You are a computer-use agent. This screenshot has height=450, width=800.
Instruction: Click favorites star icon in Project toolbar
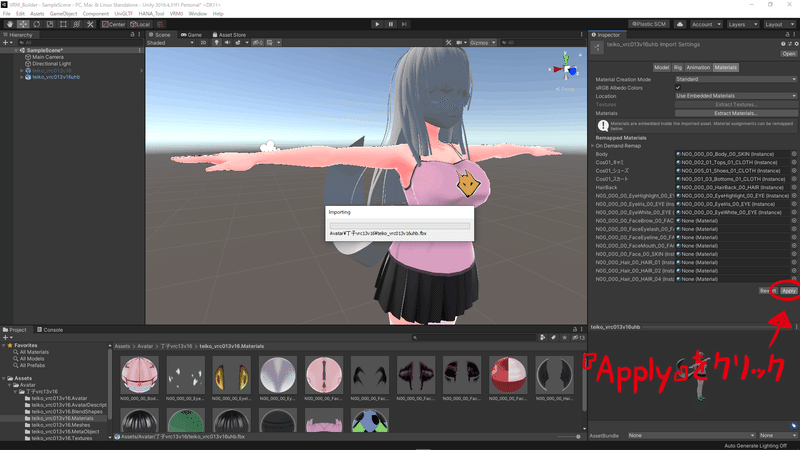564,337
